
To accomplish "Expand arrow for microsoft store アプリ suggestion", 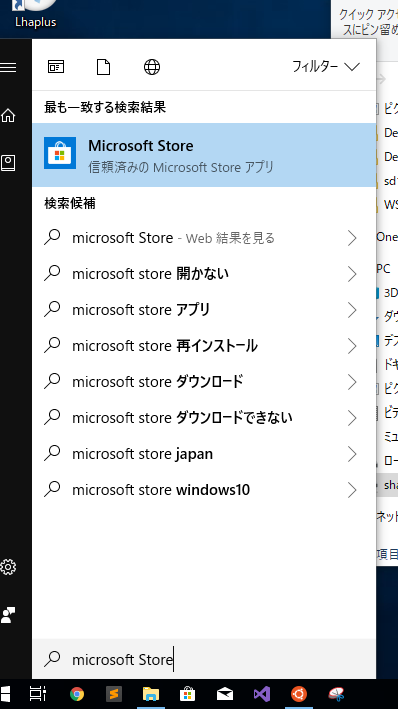I will click(352, 310).
